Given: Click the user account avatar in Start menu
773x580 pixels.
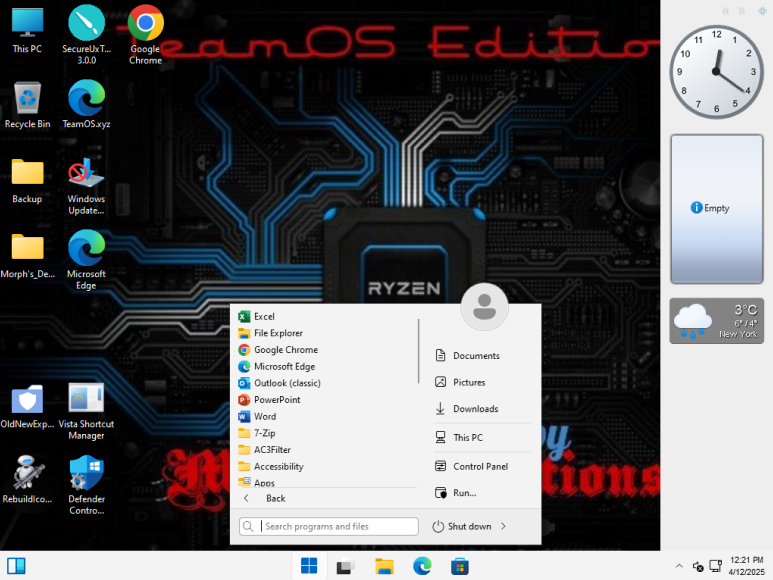Looking at the screenshot, I should pyautogui.click(x=484, y=307).
